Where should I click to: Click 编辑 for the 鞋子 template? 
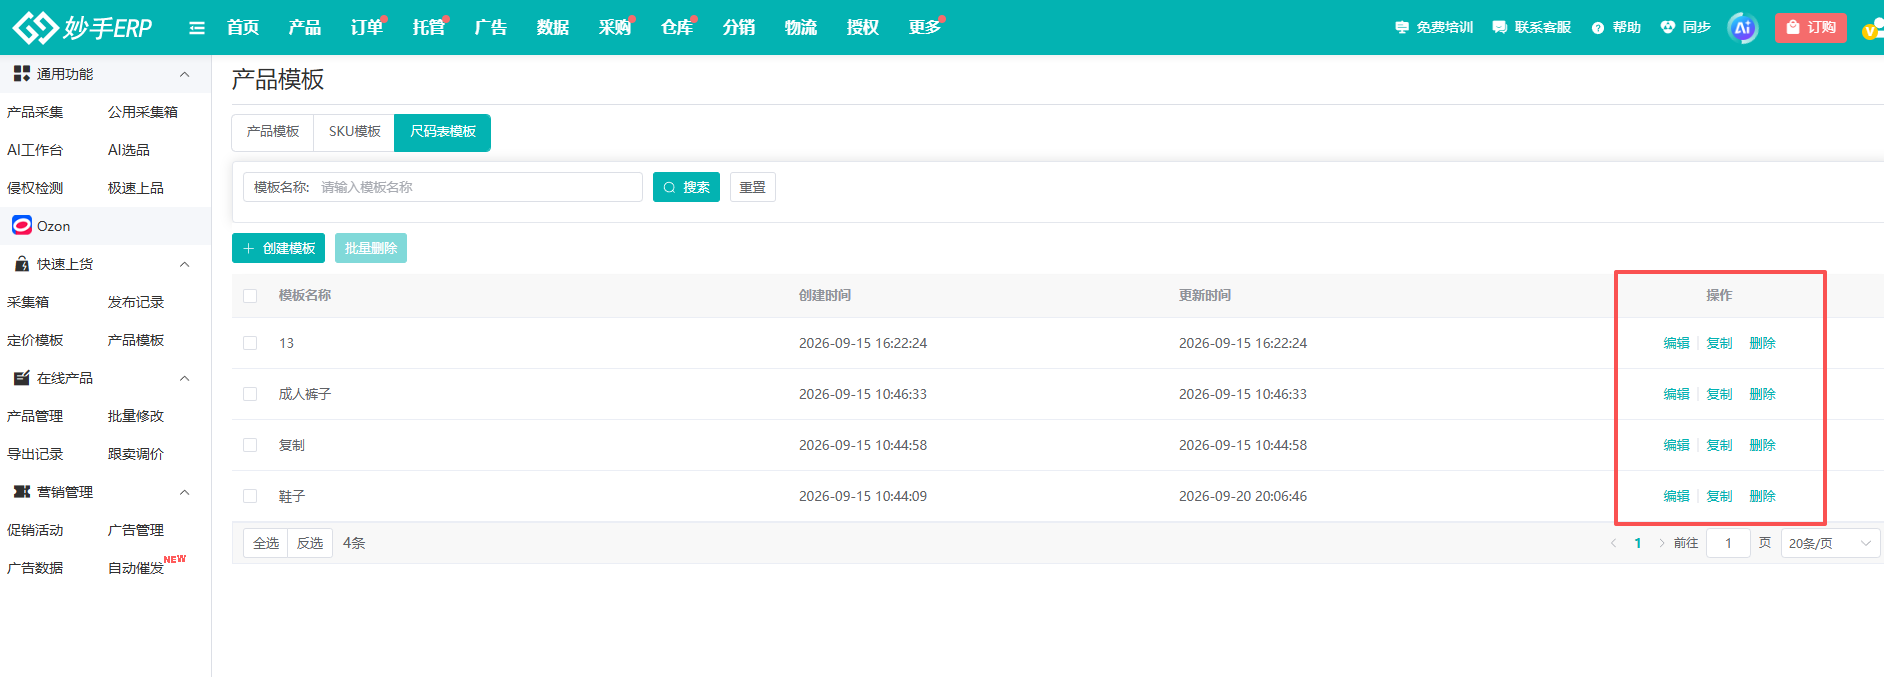coord(1677,496)
